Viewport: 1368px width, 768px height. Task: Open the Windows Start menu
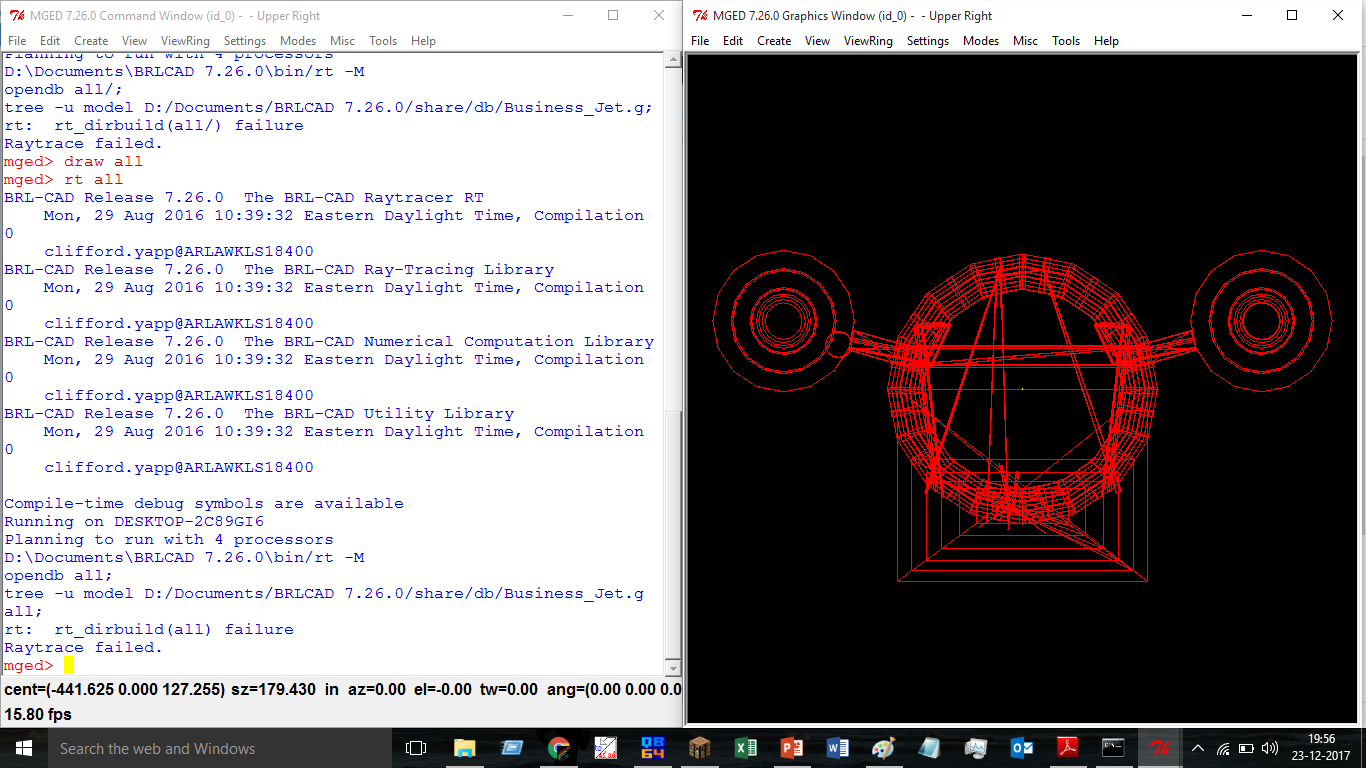[24, 748]
